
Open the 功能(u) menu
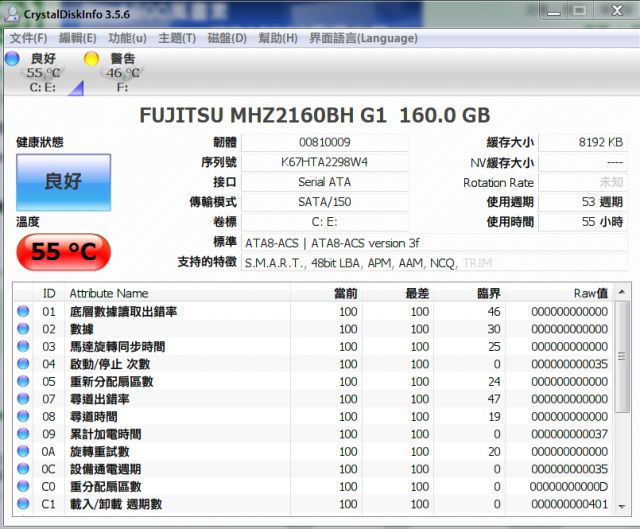tap(127, 38)
